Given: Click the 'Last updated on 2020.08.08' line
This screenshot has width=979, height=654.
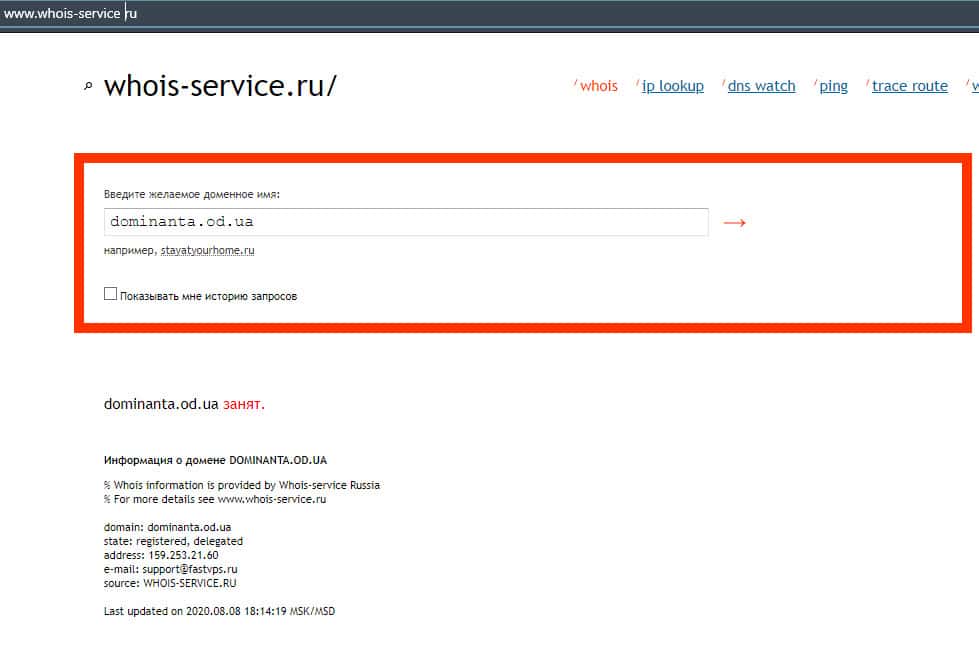Looking at the screenshot, I should (219, 611).
